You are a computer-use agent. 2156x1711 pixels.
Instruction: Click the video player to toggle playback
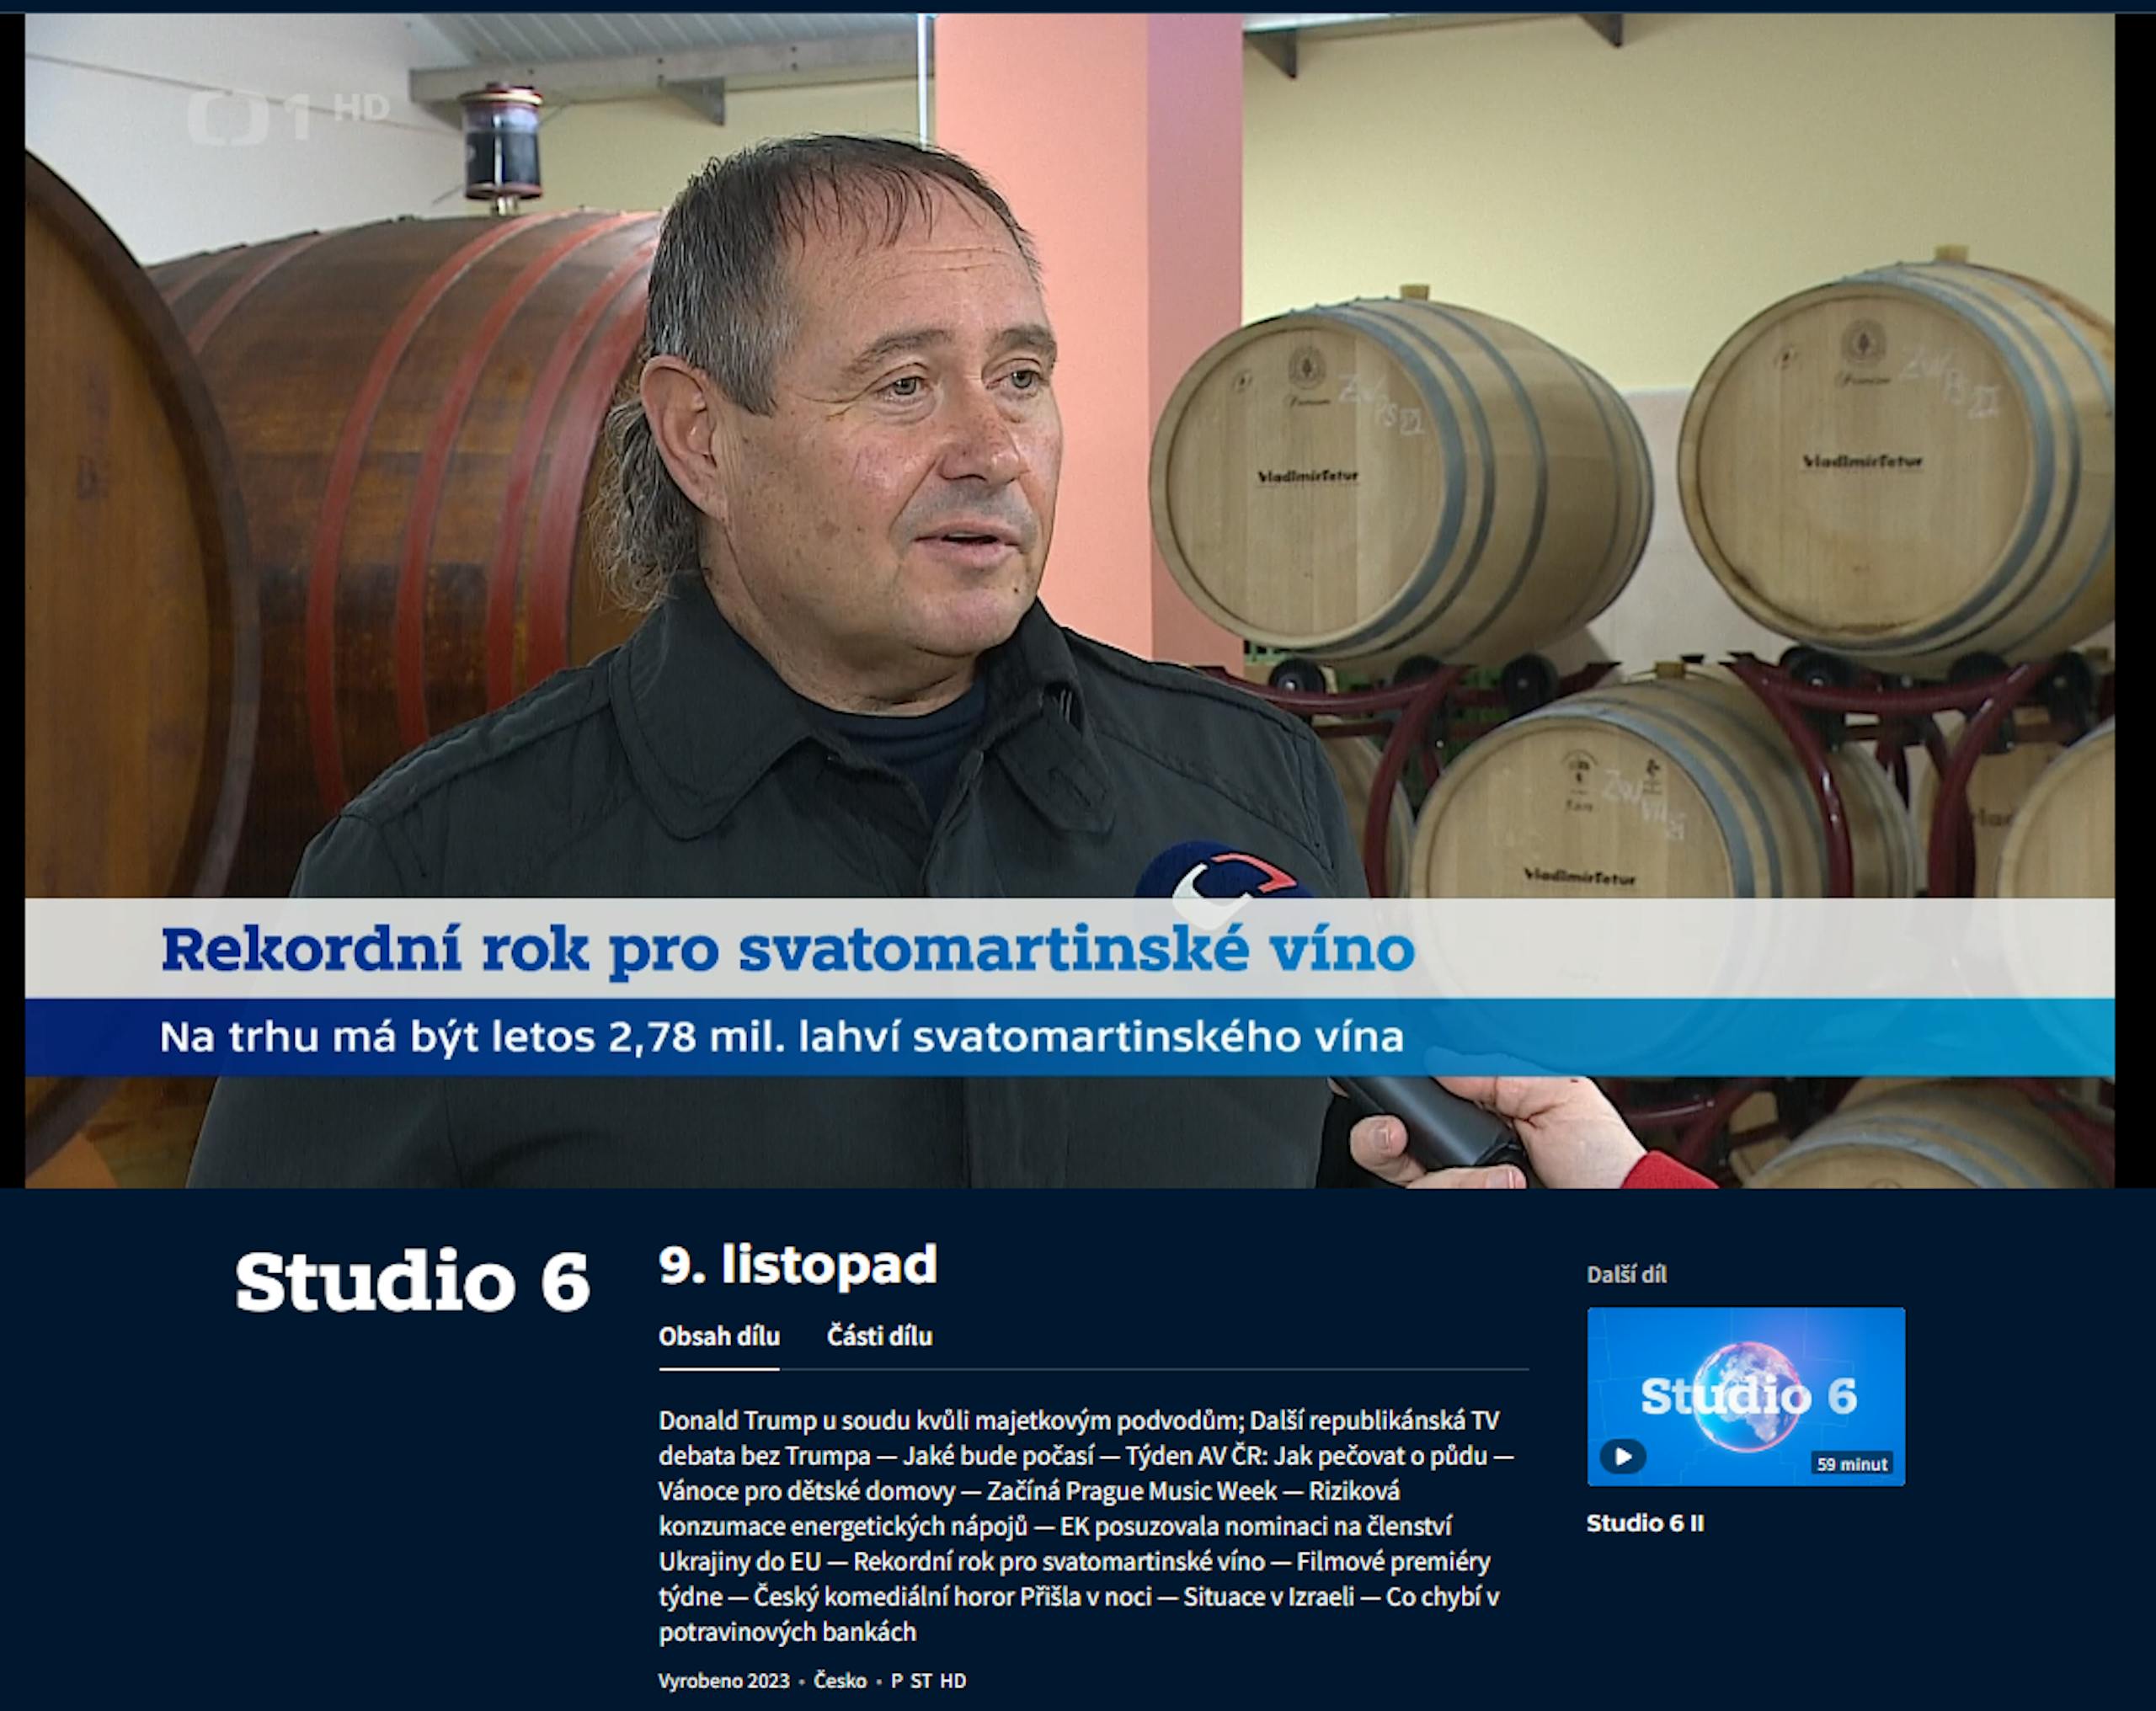pyautogui.click(x=1070, y=600)
